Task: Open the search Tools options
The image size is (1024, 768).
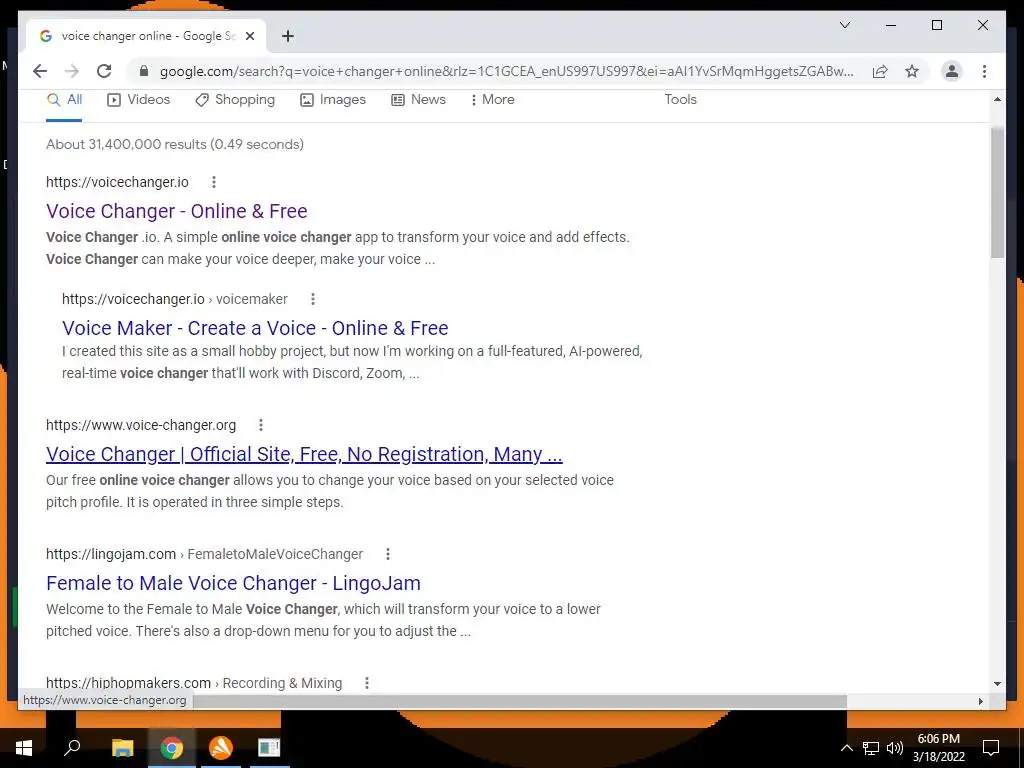Action: pos(680,100)
